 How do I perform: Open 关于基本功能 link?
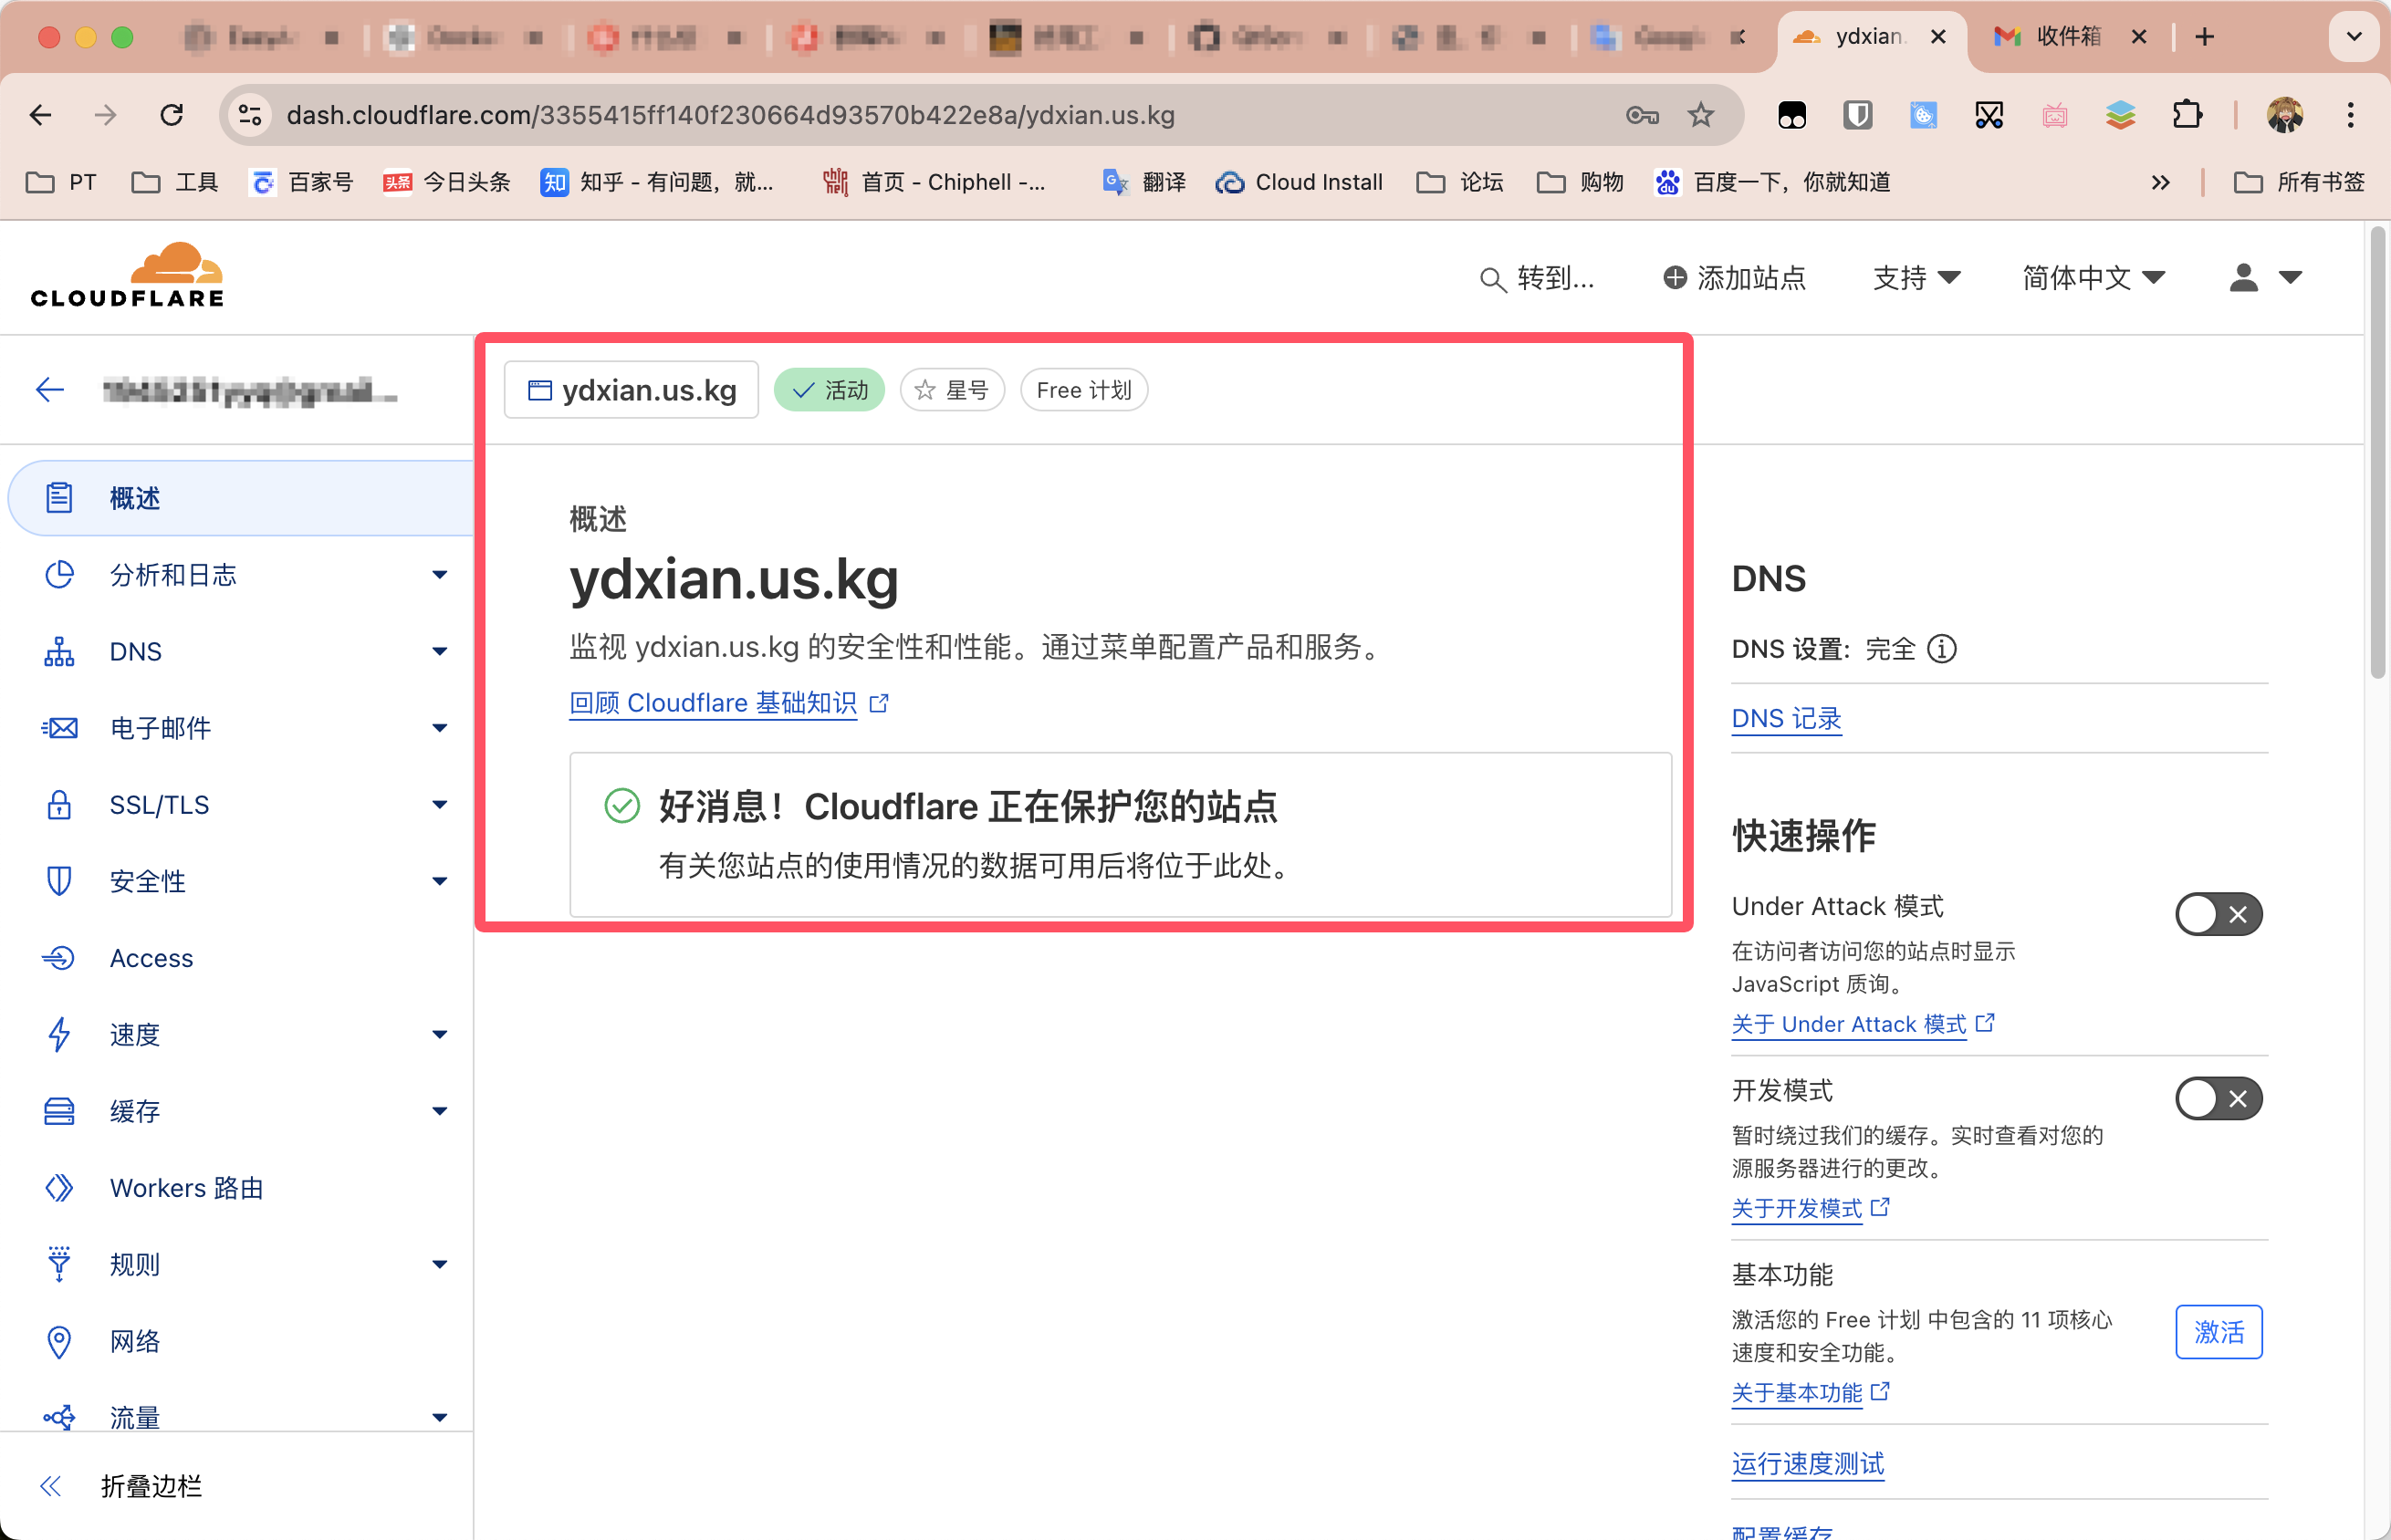pyautogui.click(x=1811, y=1392)
